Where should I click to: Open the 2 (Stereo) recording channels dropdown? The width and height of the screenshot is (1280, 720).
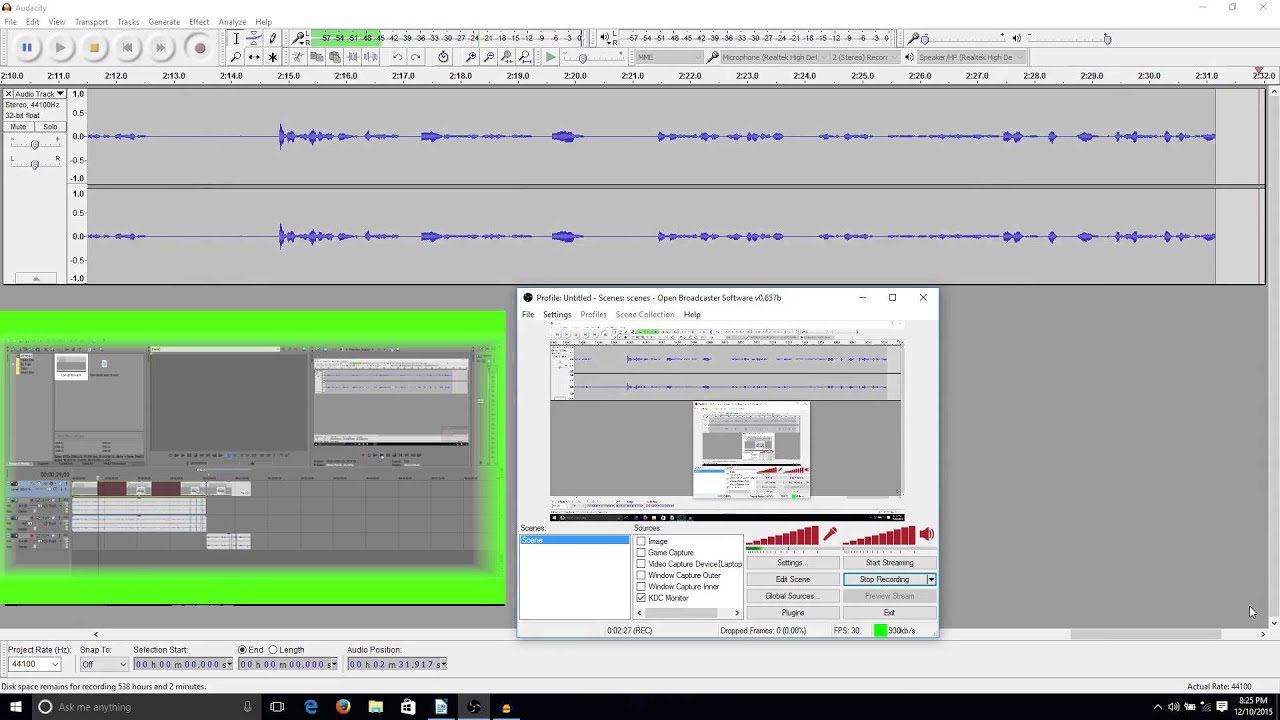point(865,57)
